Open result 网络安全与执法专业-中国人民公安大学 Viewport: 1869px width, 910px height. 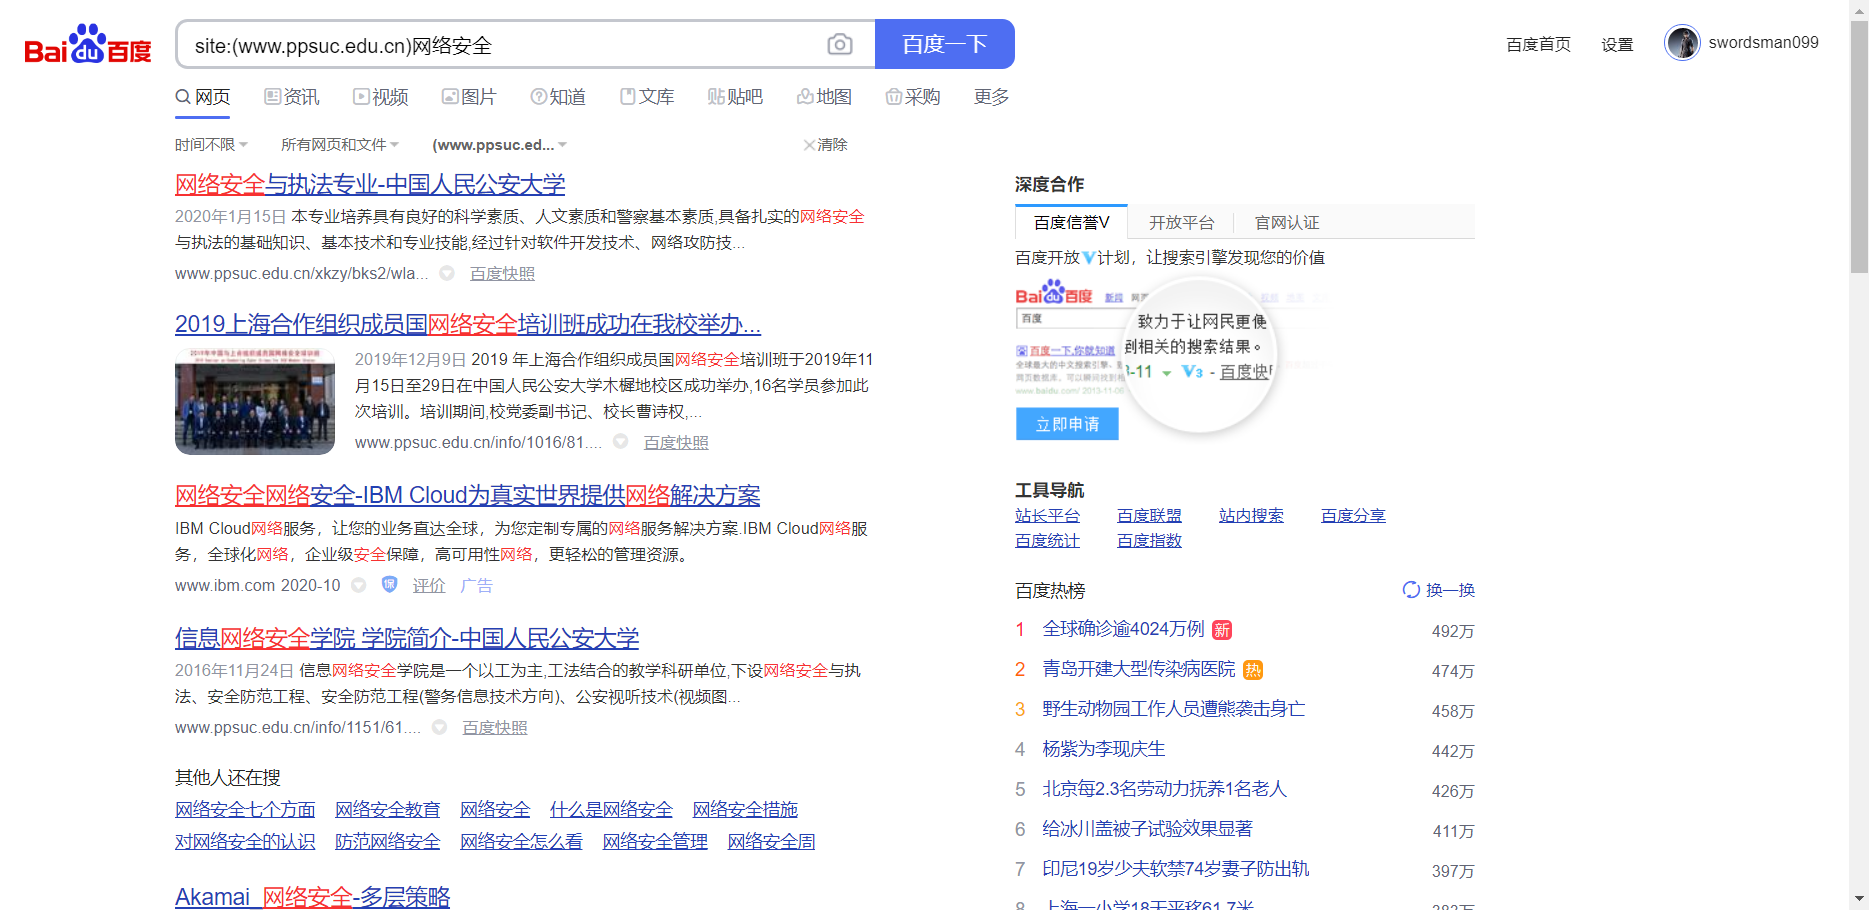[x=370, y=185]
